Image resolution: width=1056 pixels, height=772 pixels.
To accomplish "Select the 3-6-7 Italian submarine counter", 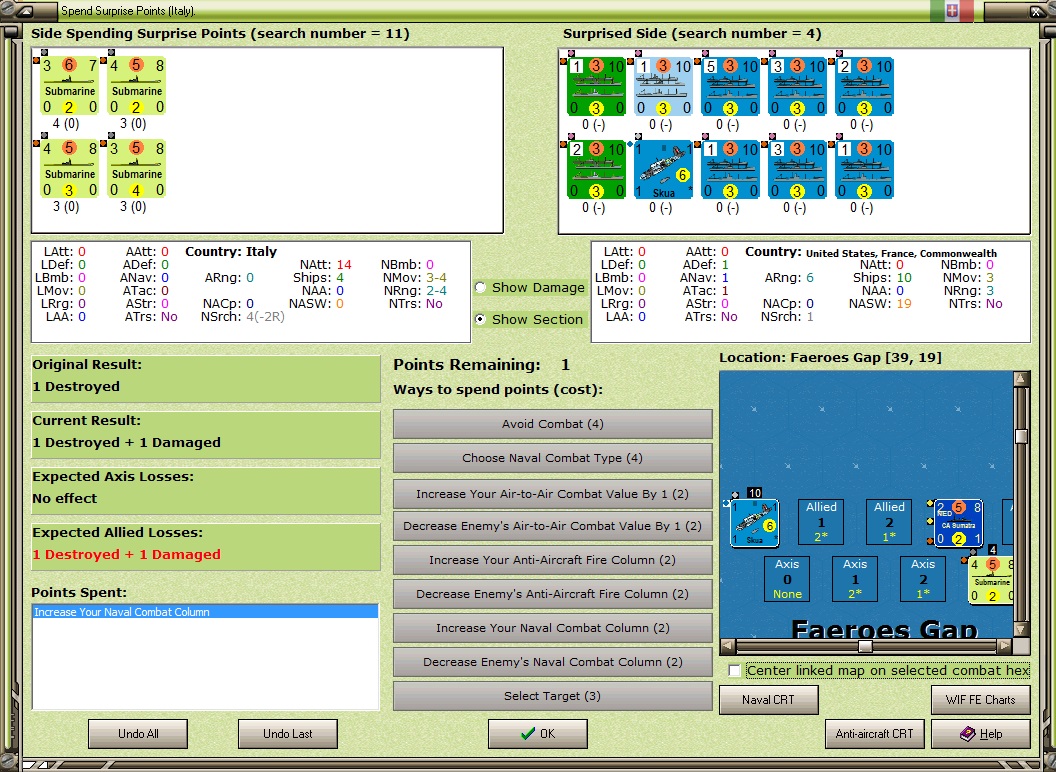I will coord(70,86).
